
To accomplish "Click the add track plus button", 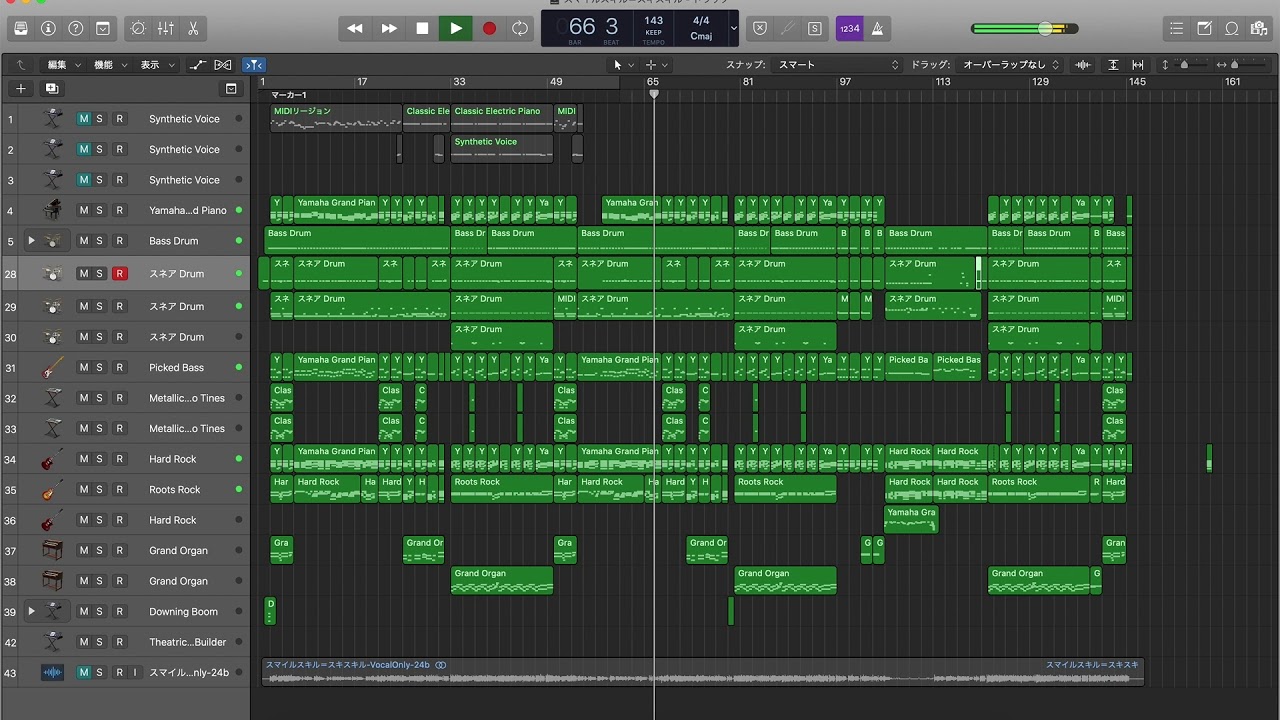I will (20, 89).
